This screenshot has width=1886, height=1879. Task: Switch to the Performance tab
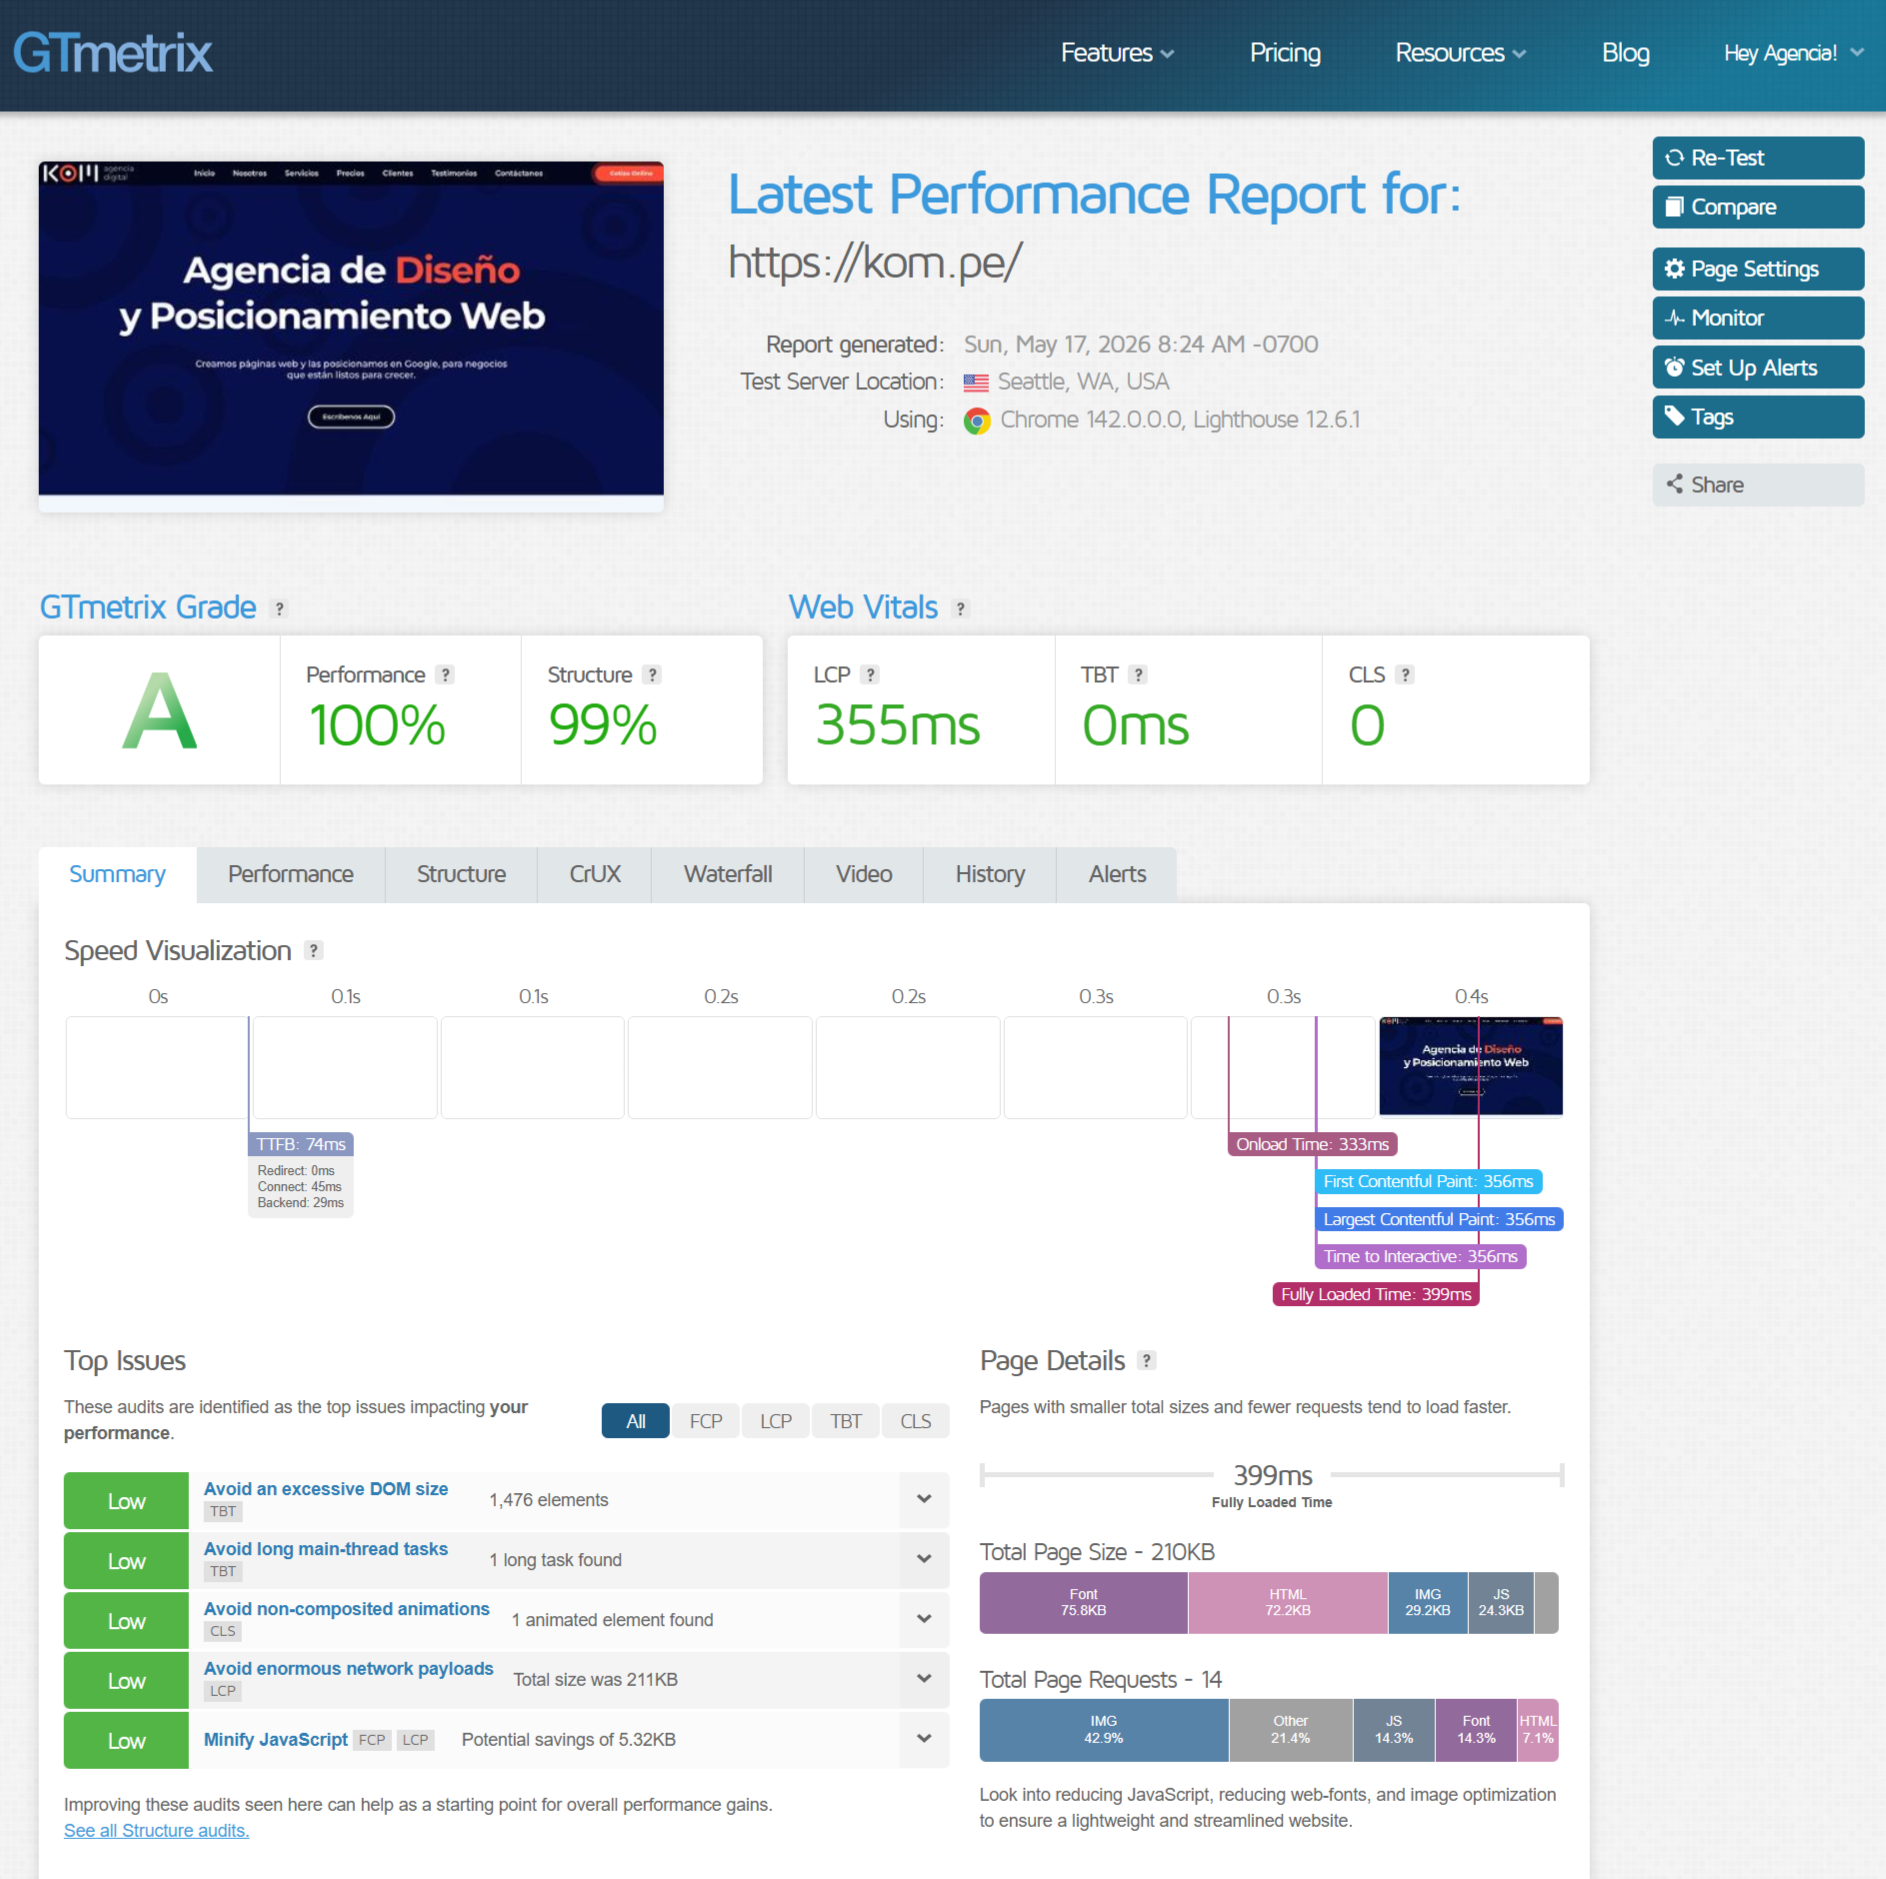(291, 874)
